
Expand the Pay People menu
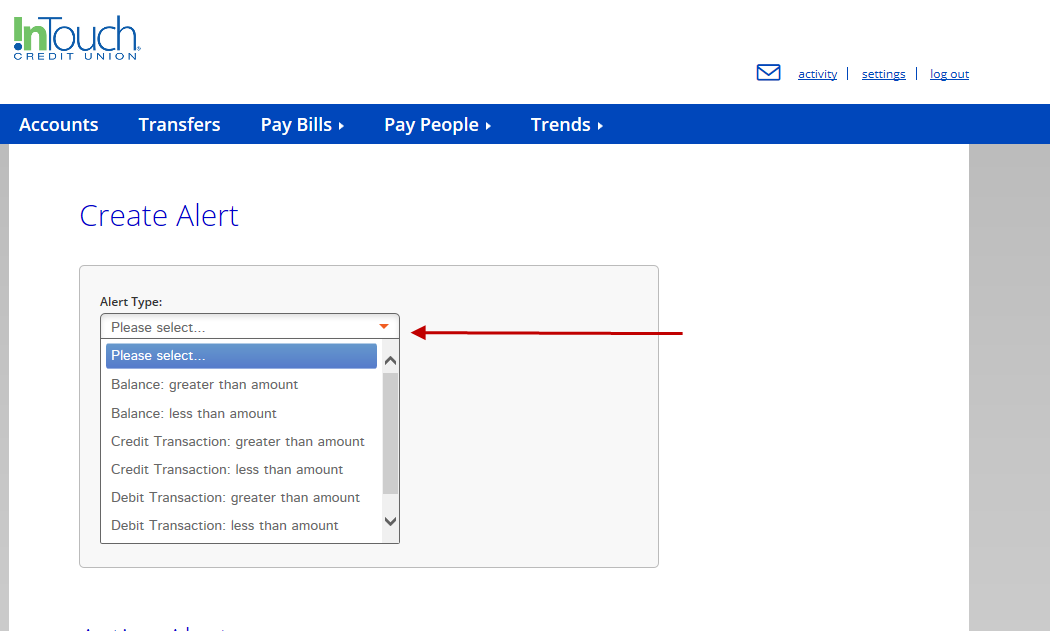[437, 125]
